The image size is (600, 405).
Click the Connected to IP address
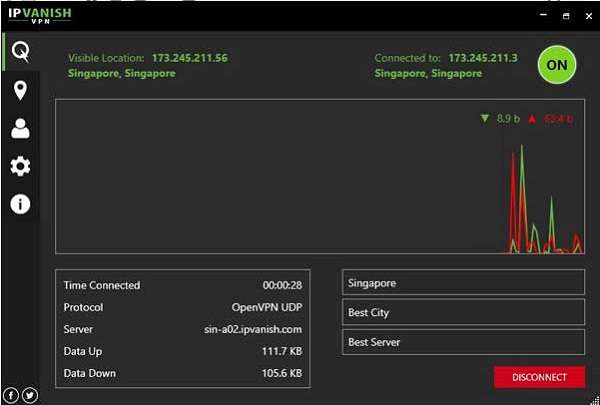483,58
